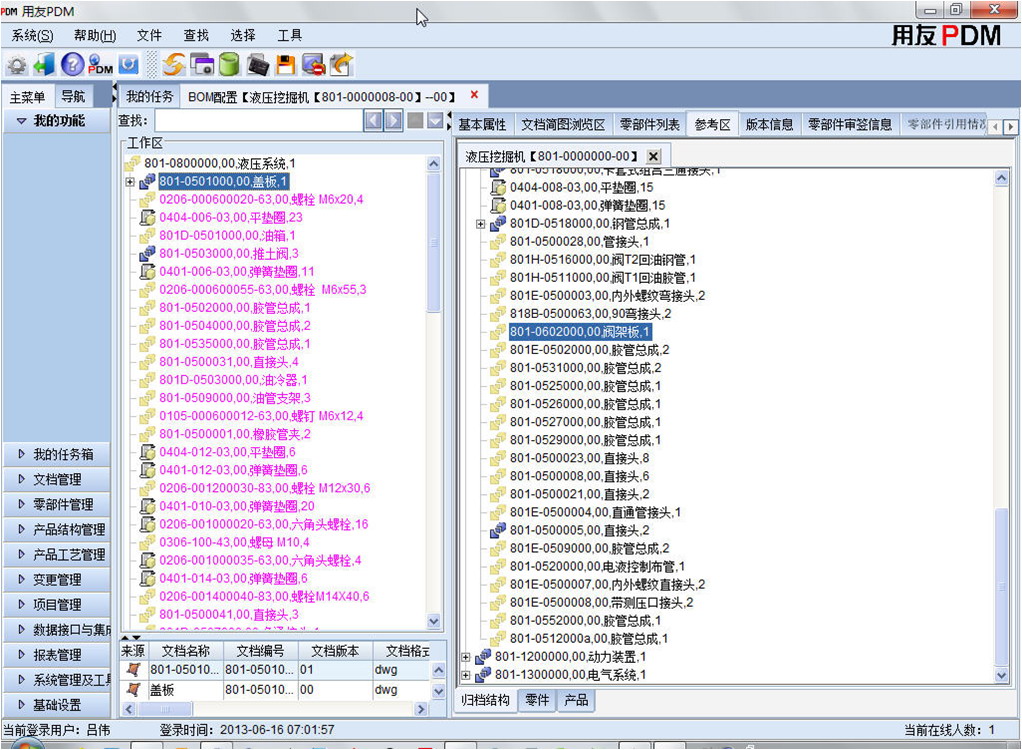
Task: Save using the orange floppy disk icon
Action: [286, 64]
